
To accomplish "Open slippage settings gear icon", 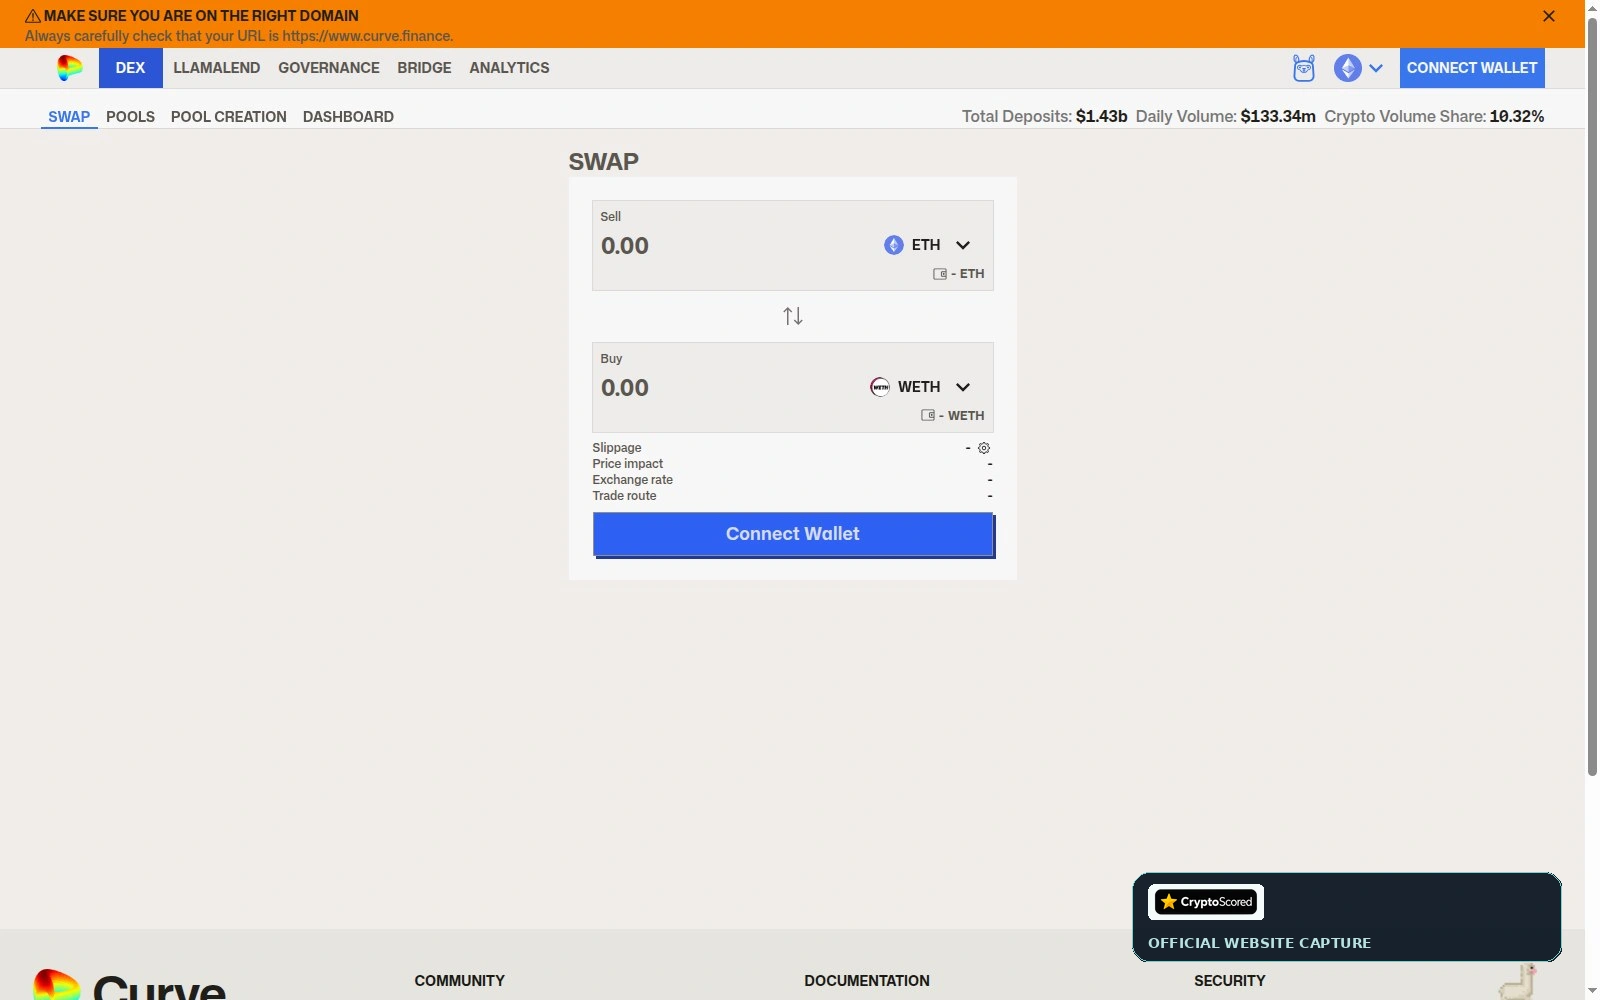I will click(x=984, y=448).
